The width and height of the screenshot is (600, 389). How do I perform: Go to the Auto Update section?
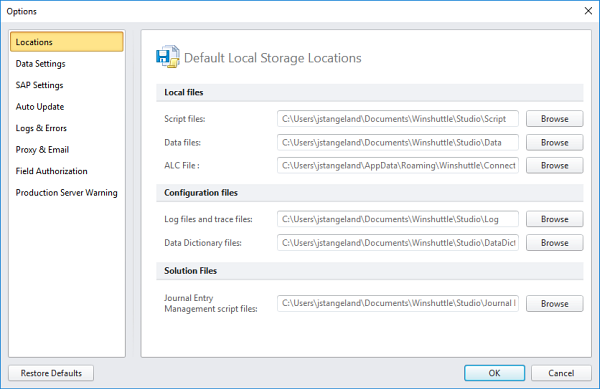pyautogui.click(x=39, y=106)
